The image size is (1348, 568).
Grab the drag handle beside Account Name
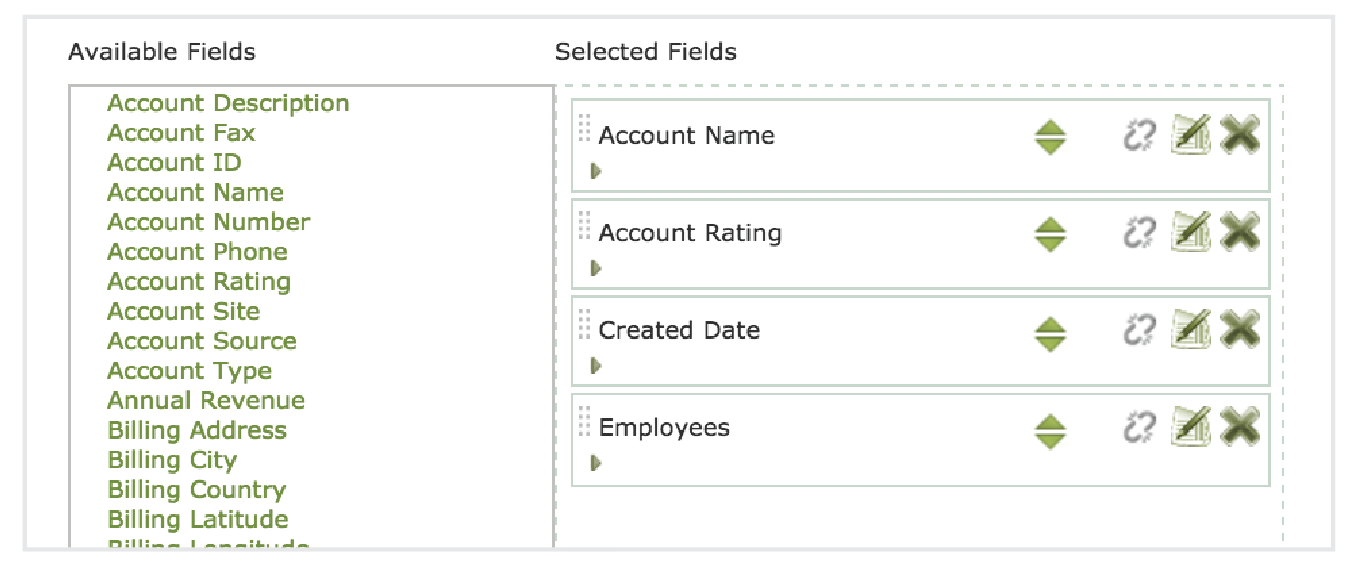(585, 129)
